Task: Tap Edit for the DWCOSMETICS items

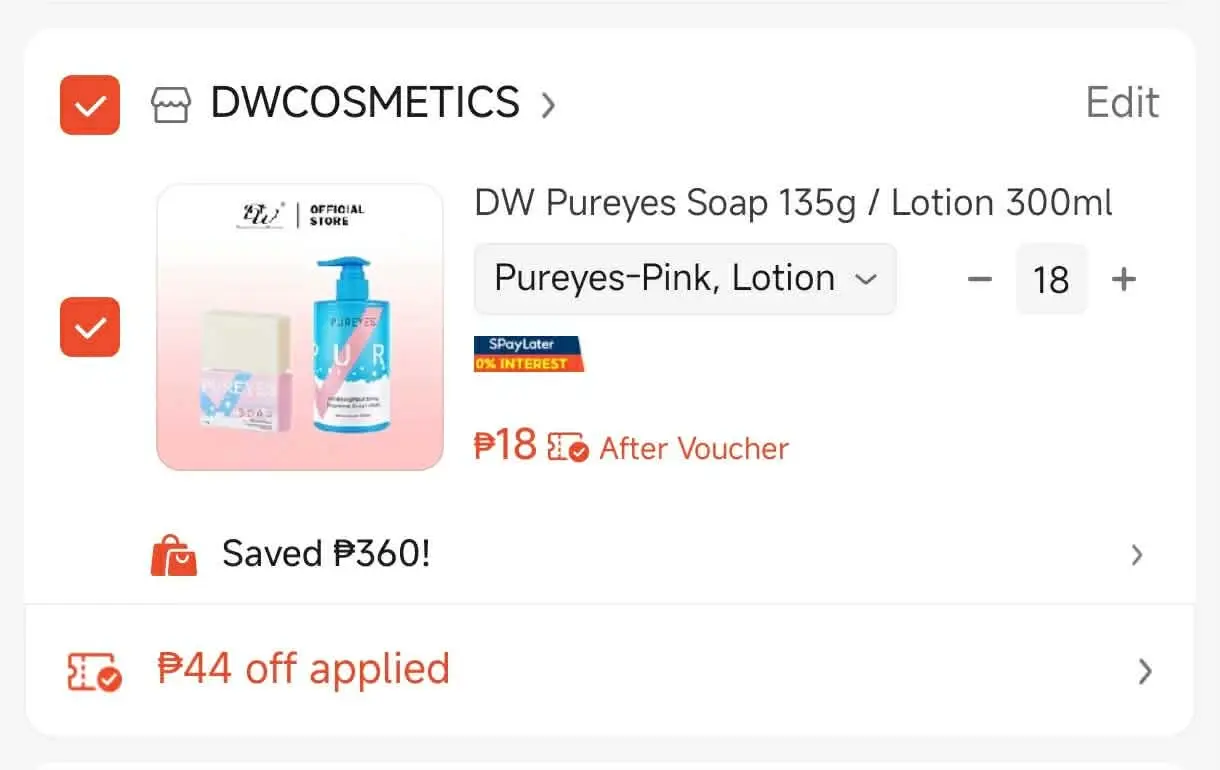Action: [x=1122, y=103]
